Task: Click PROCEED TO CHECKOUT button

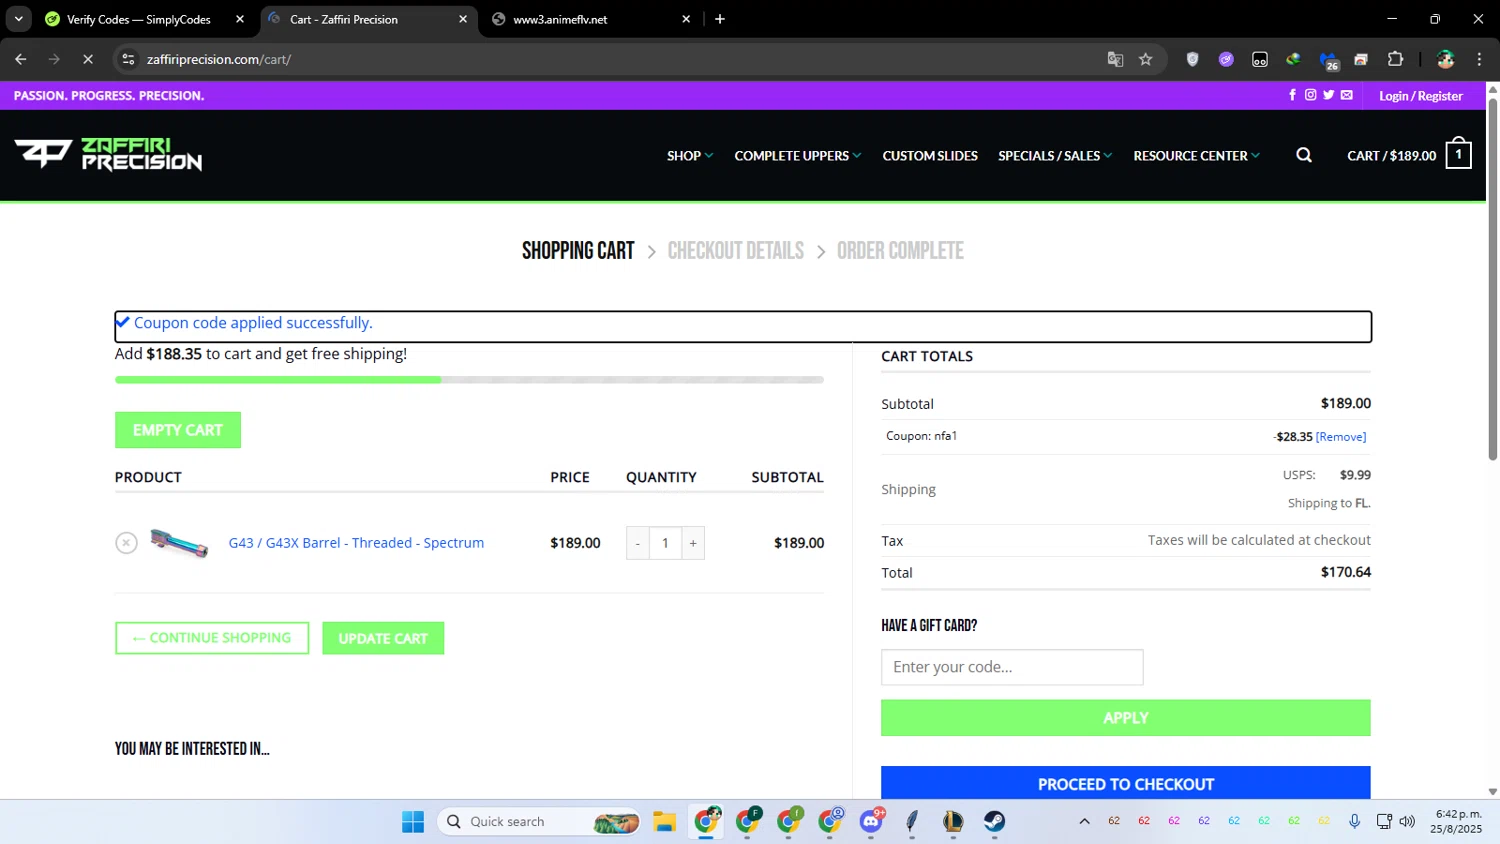Action: pyautogui.click(x=1126, y=784)
